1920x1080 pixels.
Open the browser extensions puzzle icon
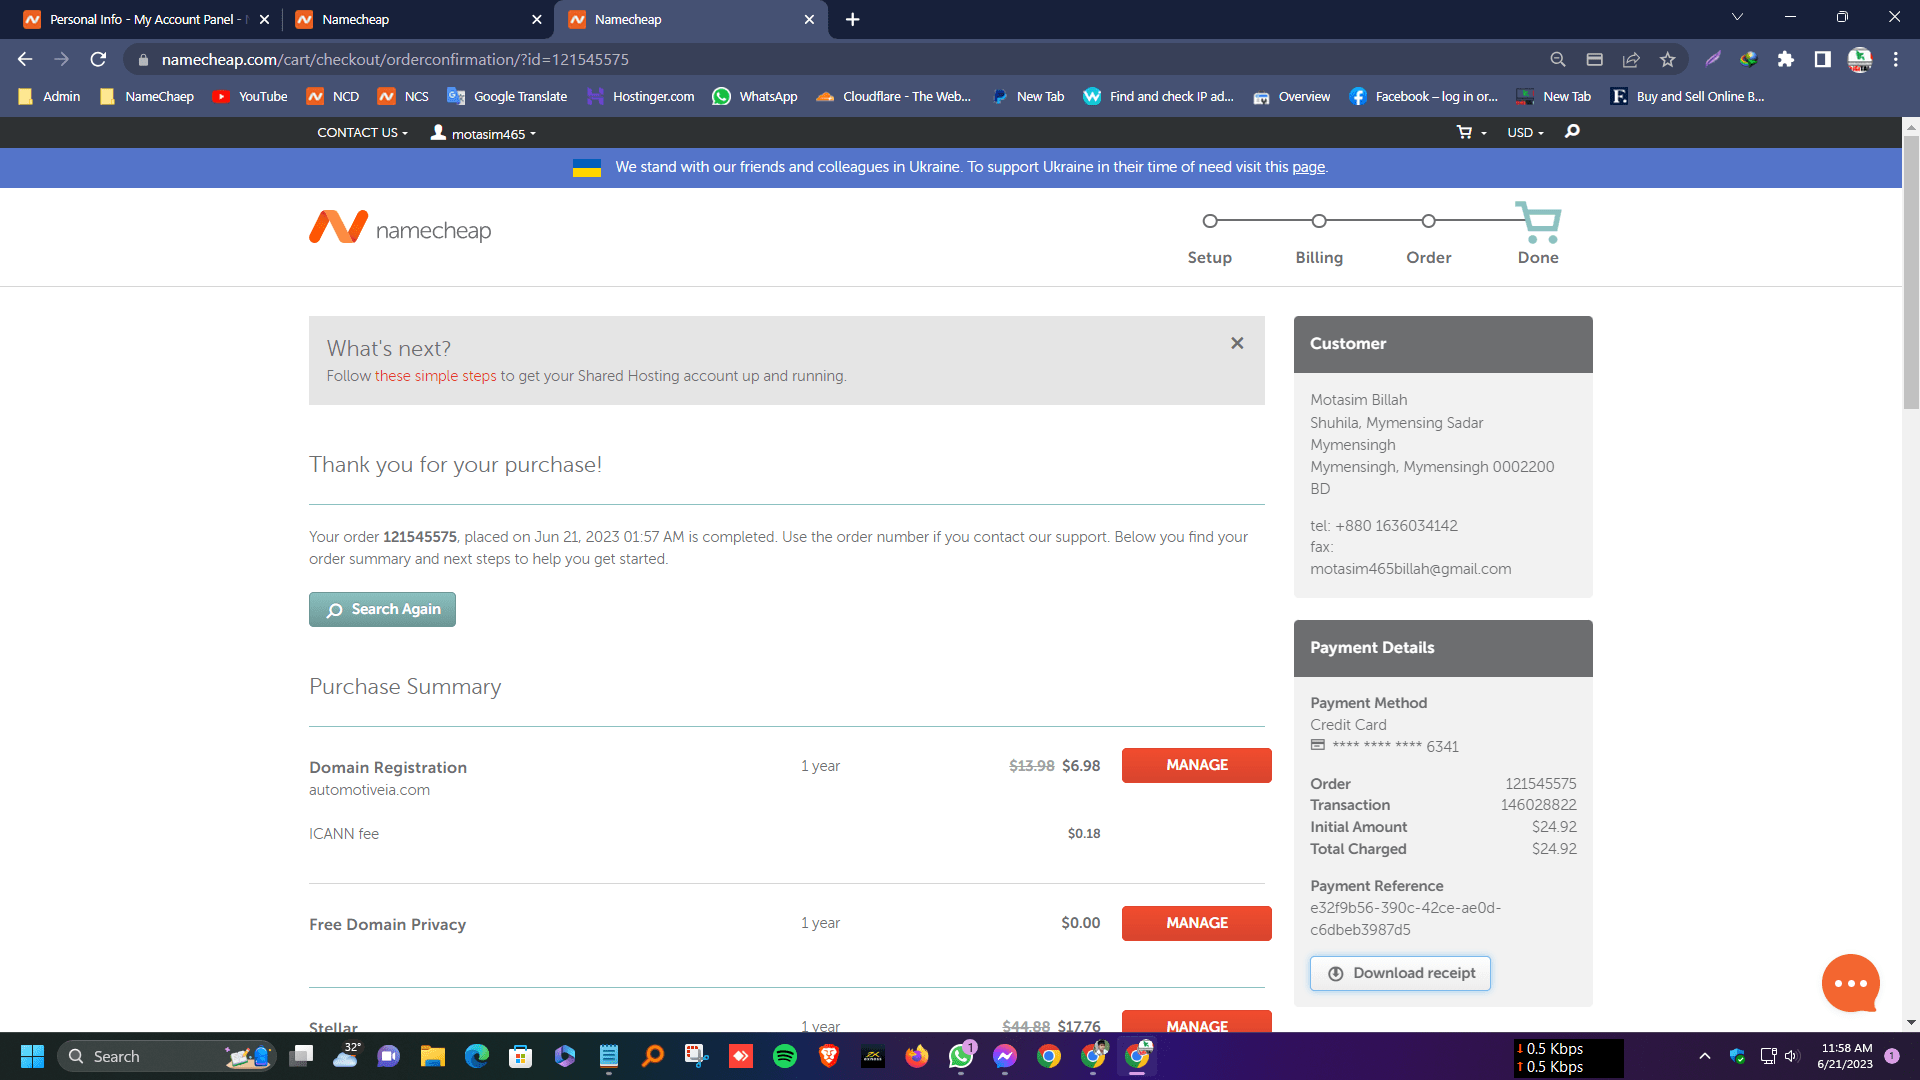point(1786,59)
